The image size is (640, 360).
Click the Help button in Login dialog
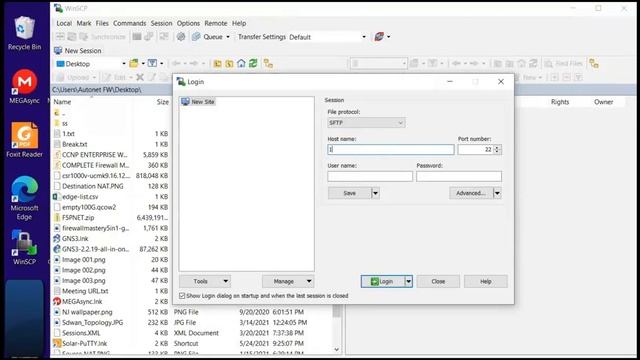[486, 281]
